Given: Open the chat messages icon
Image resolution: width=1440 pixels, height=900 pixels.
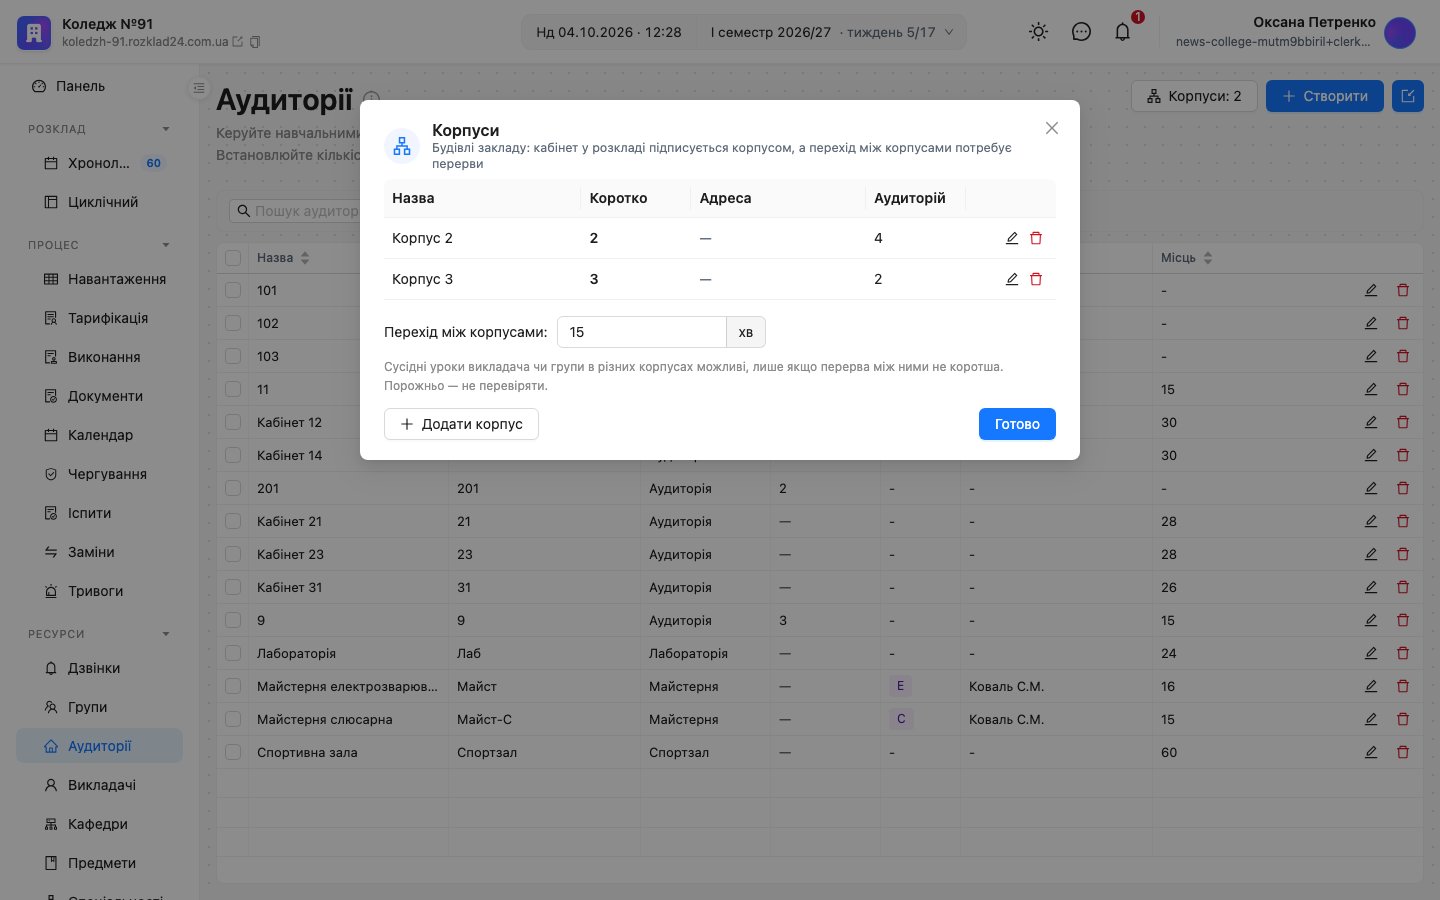Looking at the screenshot, I should tap(1081, 32).
